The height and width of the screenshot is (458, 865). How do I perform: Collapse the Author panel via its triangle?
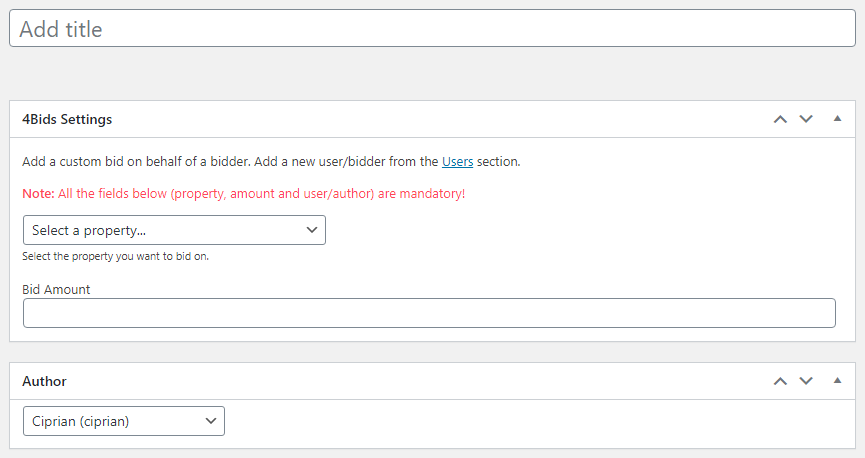point(837,381)
